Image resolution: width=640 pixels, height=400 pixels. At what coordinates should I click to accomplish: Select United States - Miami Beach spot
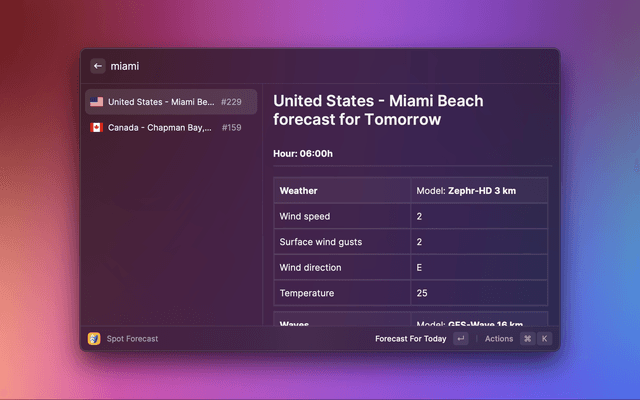161,102
